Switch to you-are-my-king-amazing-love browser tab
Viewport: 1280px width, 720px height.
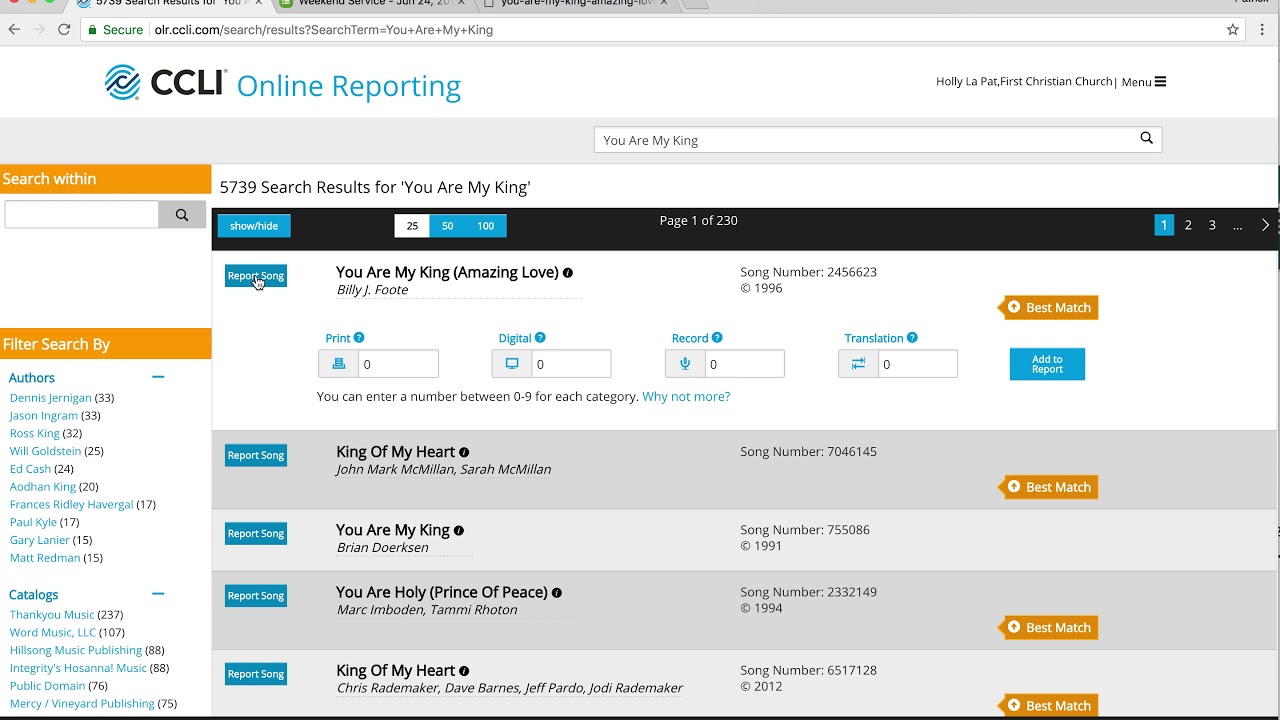(575, 4)
